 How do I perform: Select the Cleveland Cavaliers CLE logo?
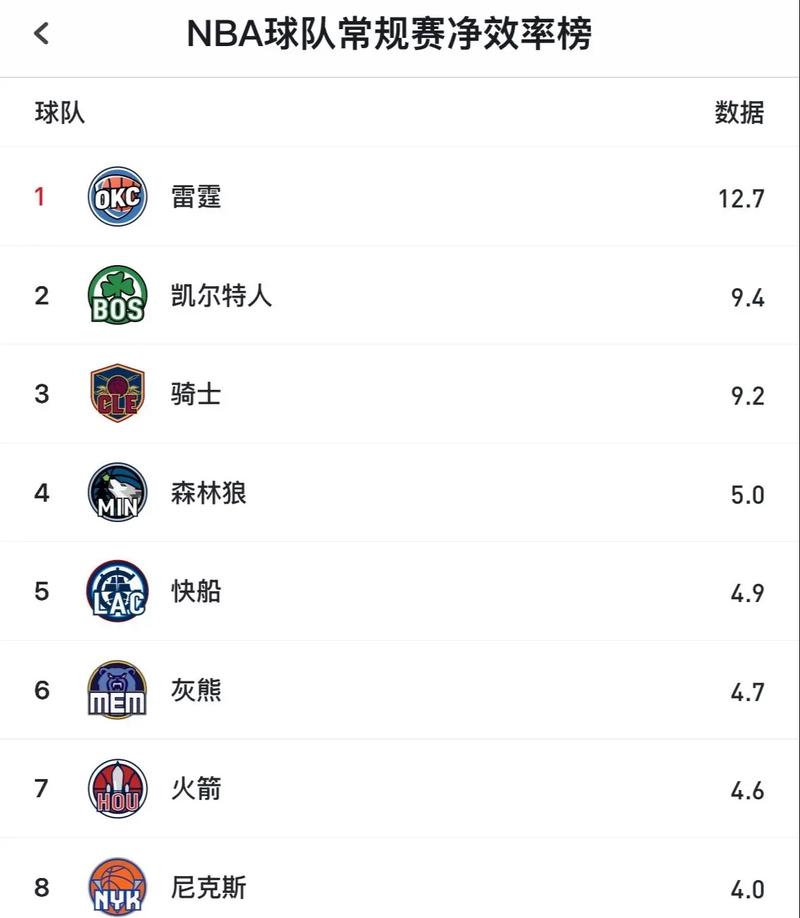(x=117, y=394)
